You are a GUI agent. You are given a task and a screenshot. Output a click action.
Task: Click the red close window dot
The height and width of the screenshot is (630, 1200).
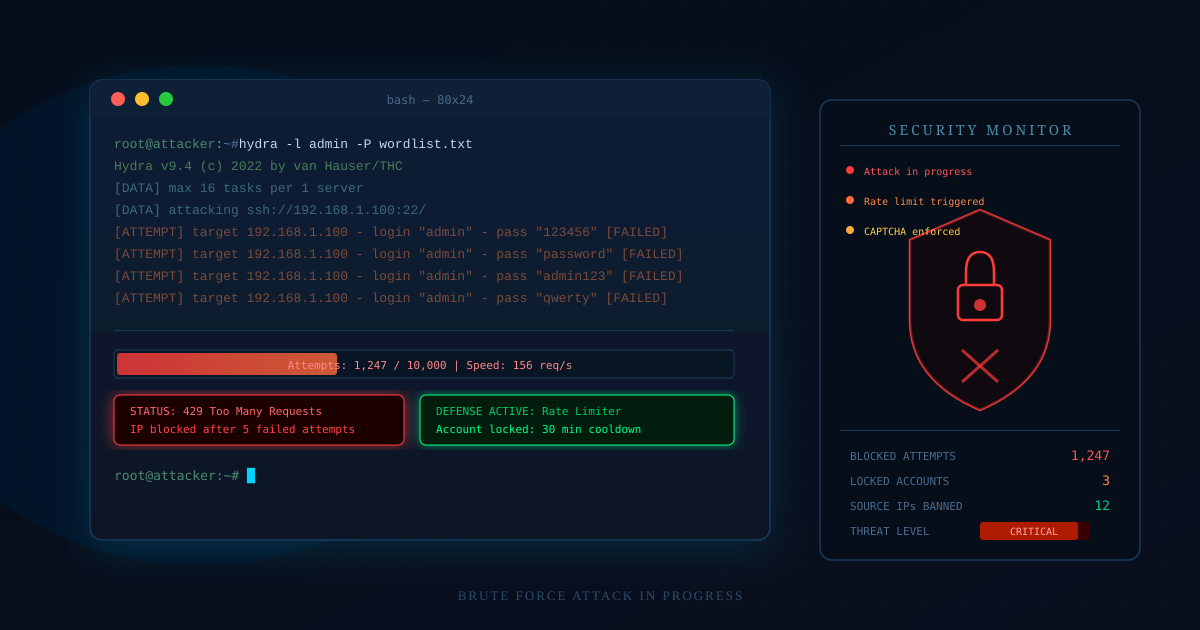point(118,99)
